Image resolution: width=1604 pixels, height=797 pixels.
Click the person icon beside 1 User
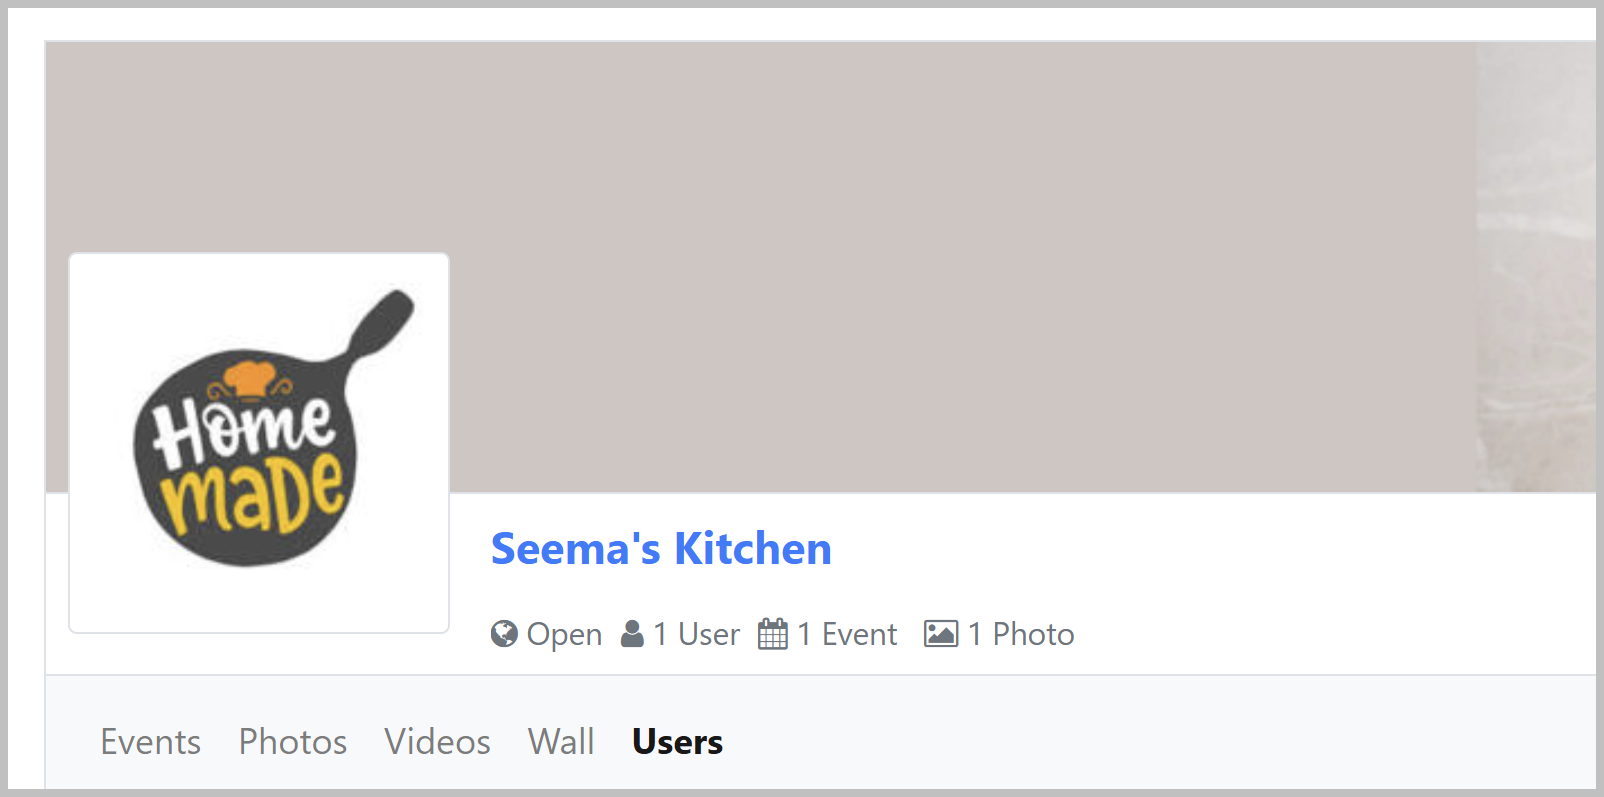(632, 634)
